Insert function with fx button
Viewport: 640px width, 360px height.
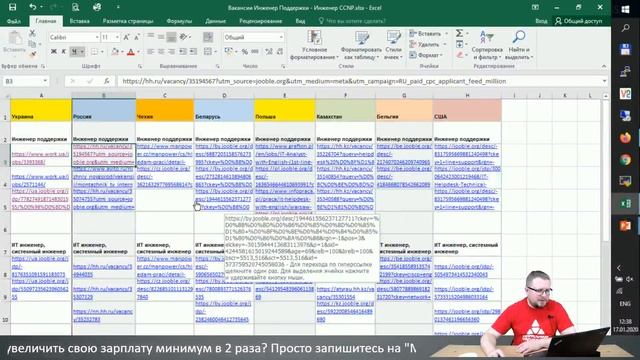click(107, 81)
